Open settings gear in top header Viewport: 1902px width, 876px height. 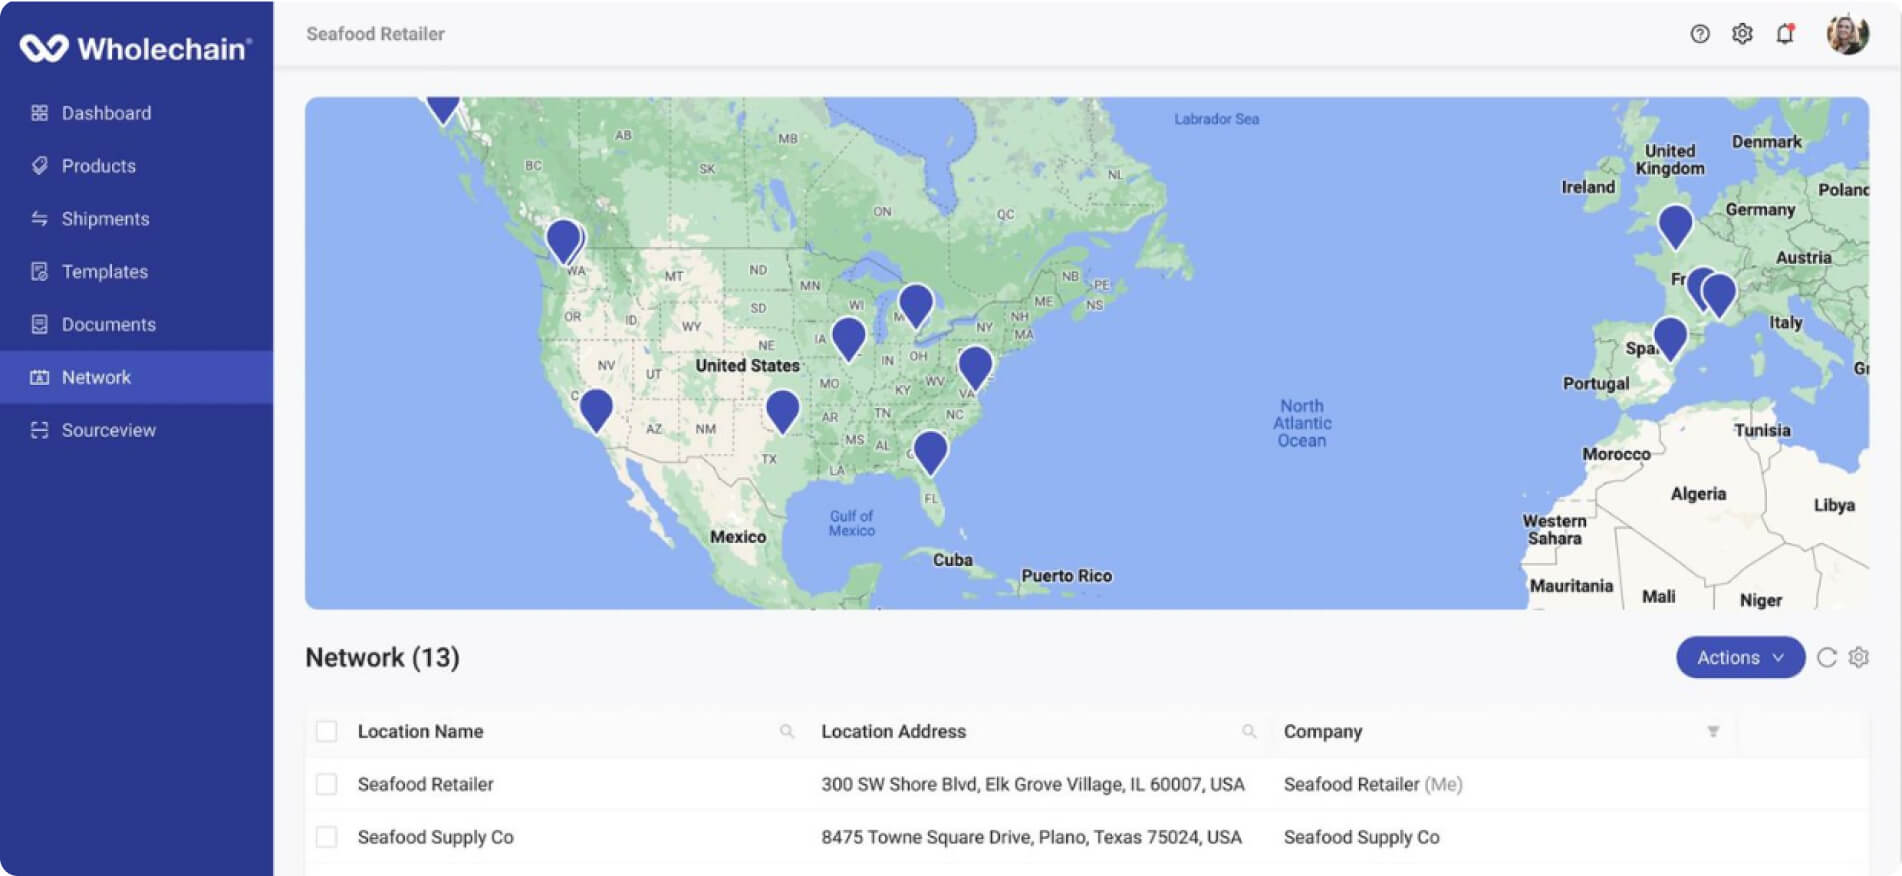tap(1742, 34)
